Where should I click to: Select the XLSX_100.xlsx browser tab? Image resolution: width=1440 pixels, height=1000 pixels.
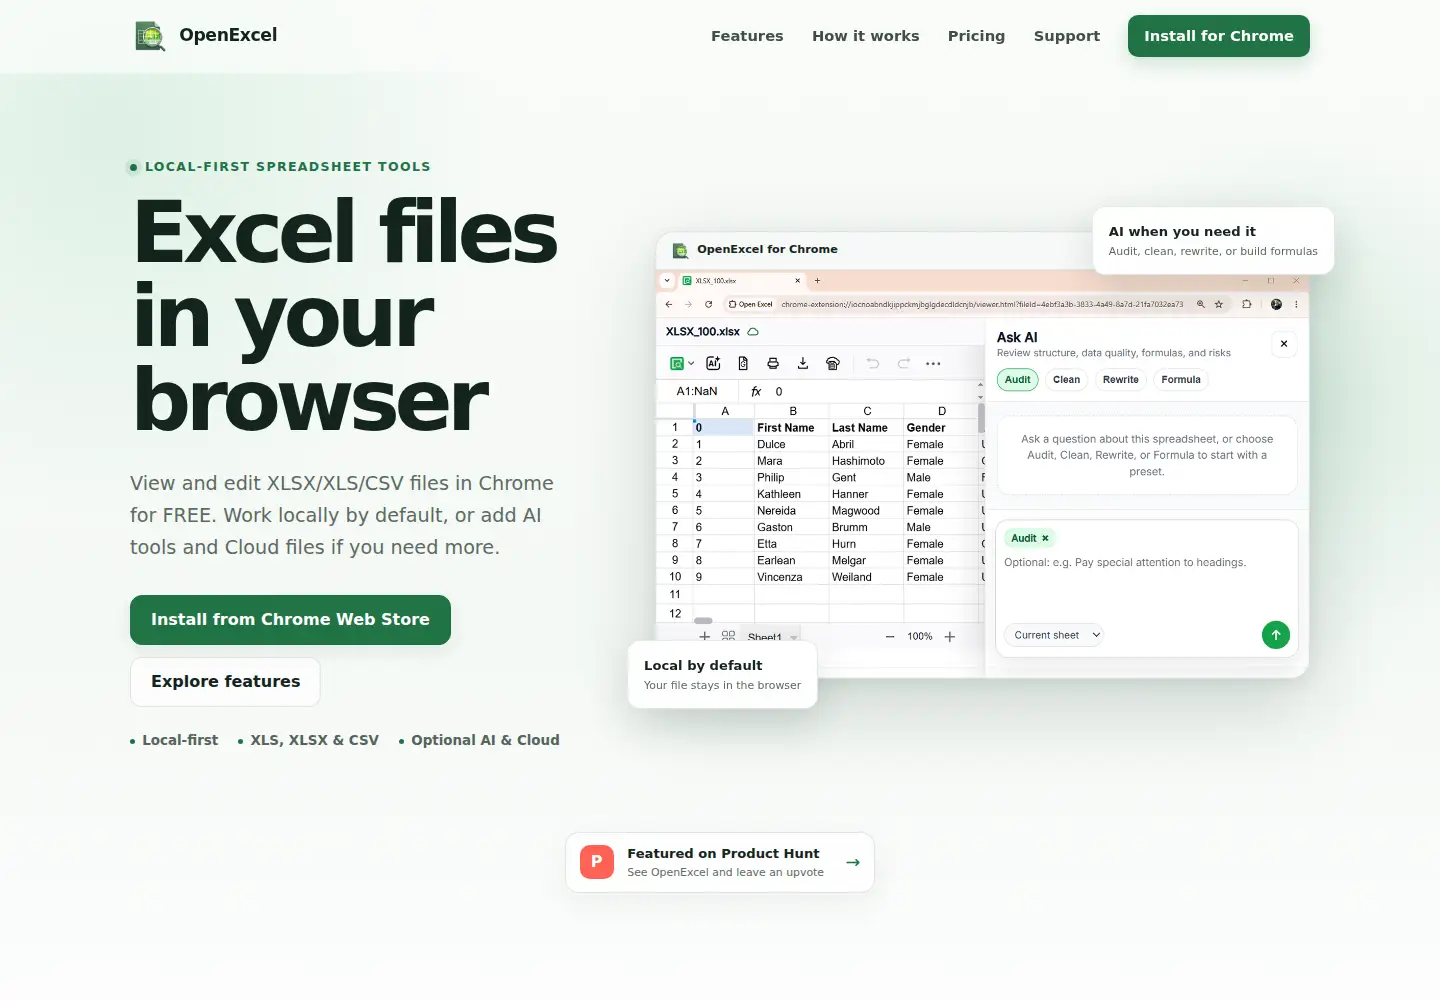740,281
